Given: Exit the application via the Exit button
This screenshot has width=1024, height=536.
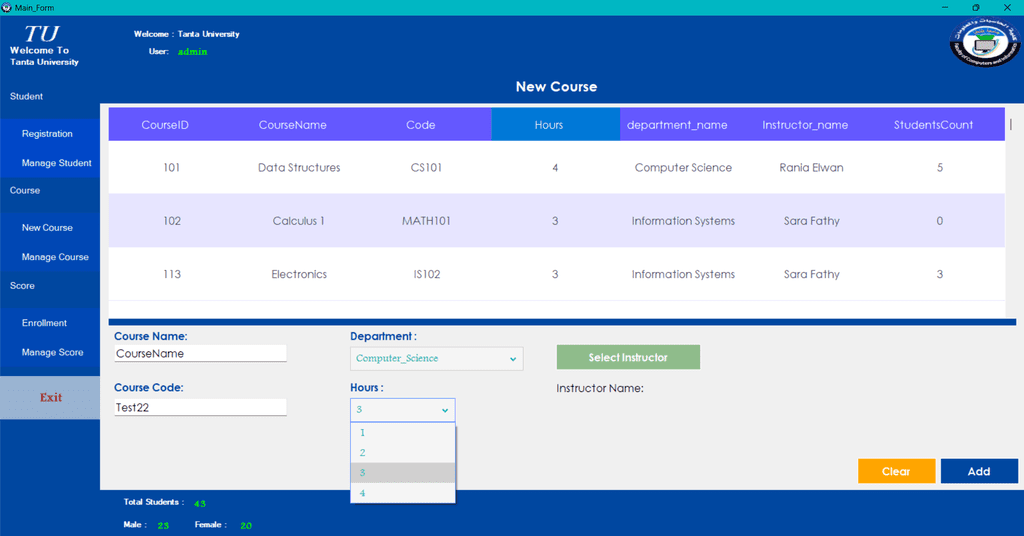Looking at the screenshot, I should pos(50,398).
